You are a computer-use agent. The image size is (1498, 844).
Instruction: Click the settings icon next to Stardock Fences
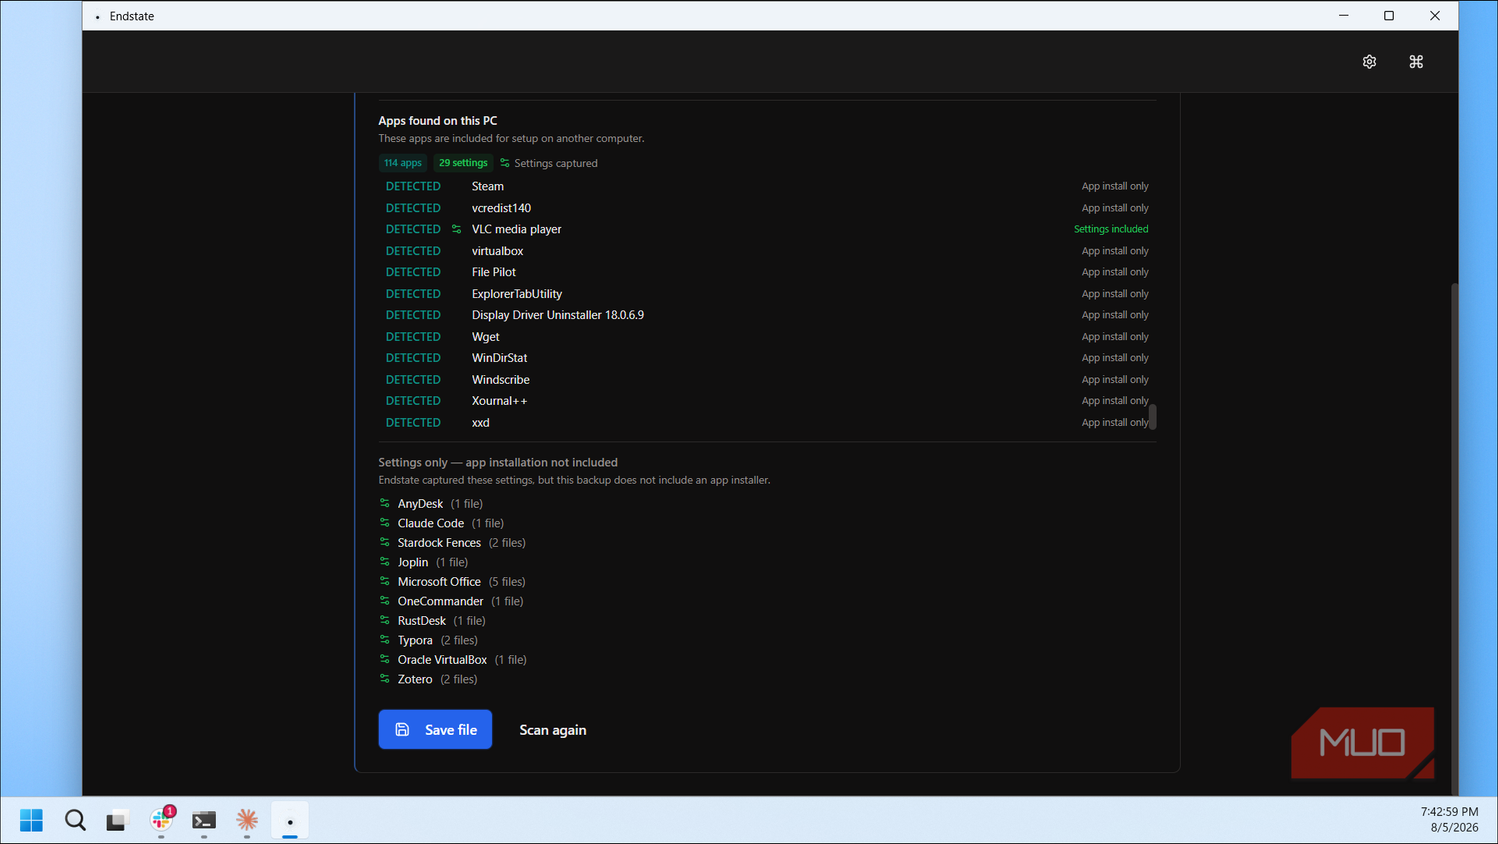click(x=385, y=542)
